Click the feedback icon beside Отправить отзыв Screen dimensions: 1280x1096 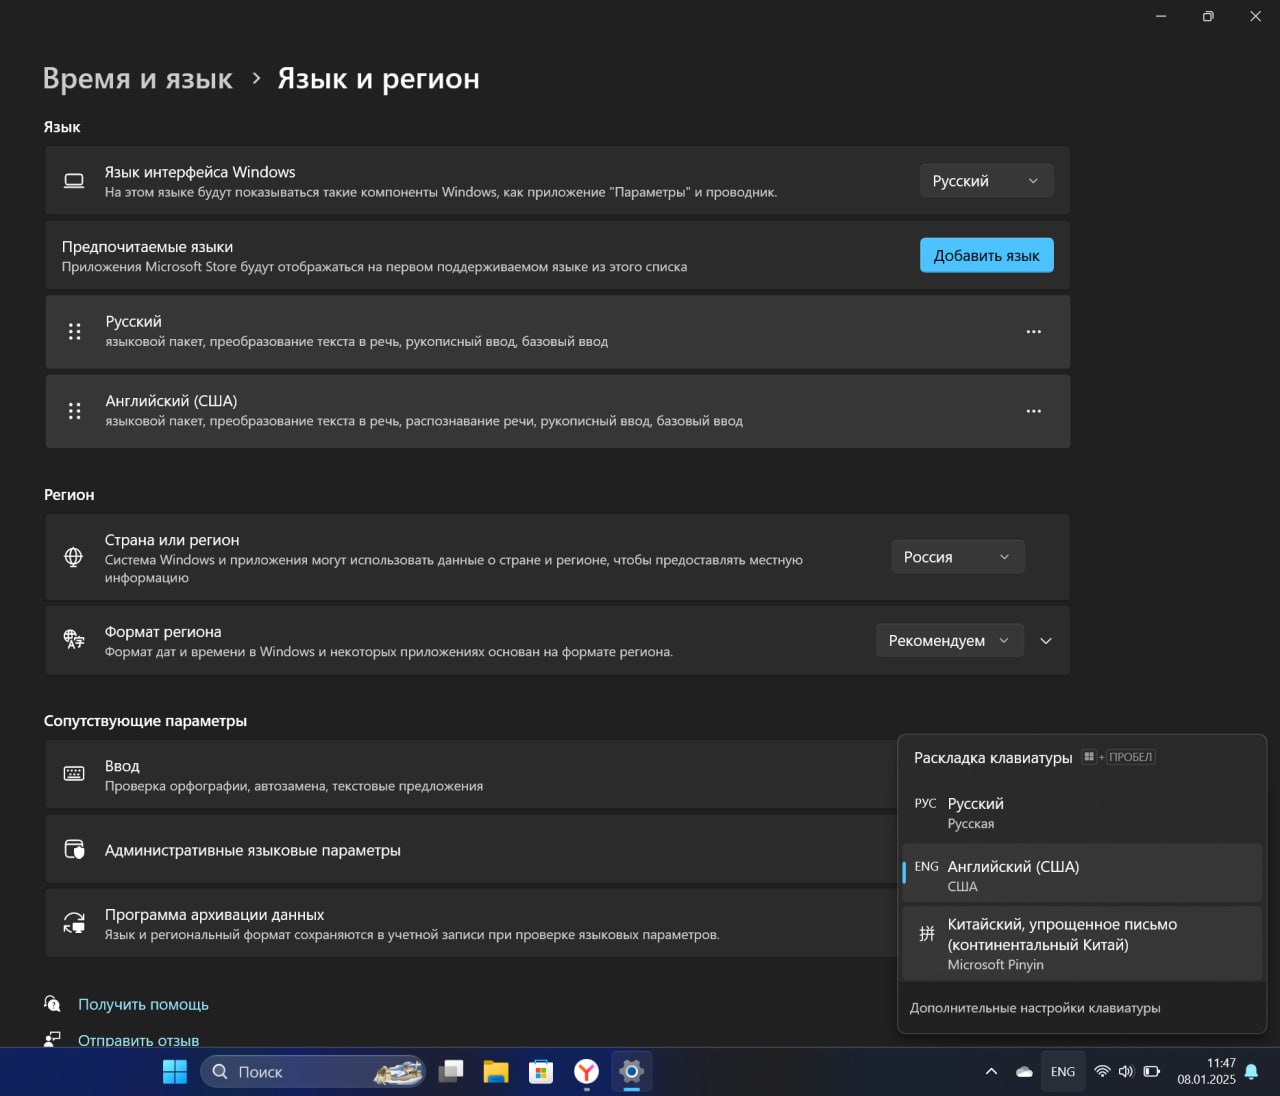(53, 1039)
